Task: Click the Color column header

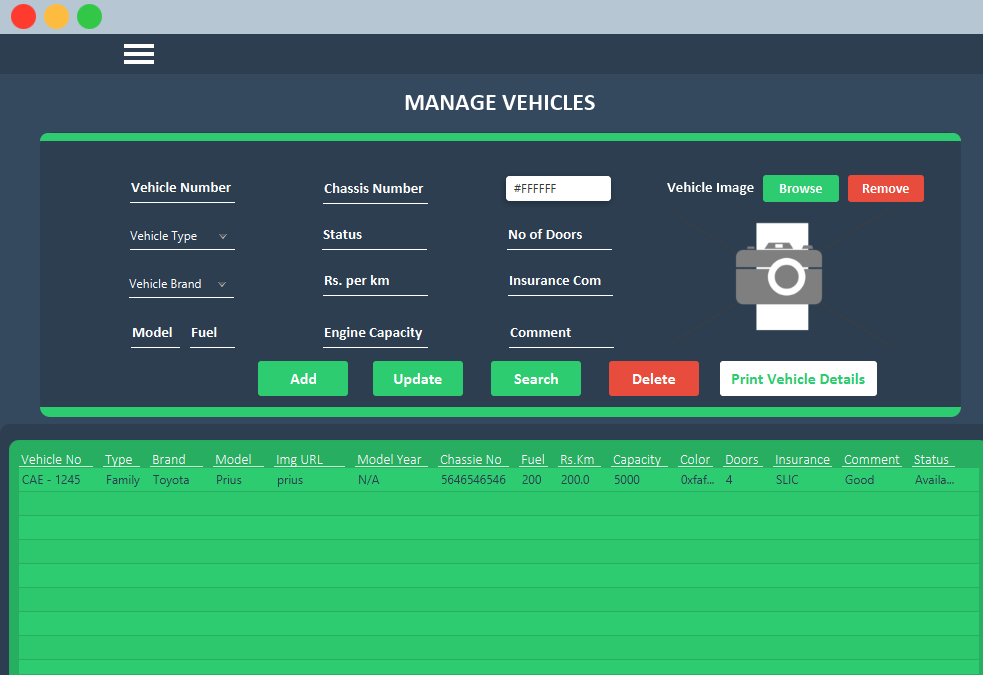Action: pyautogui.click(x=695, y=459)
